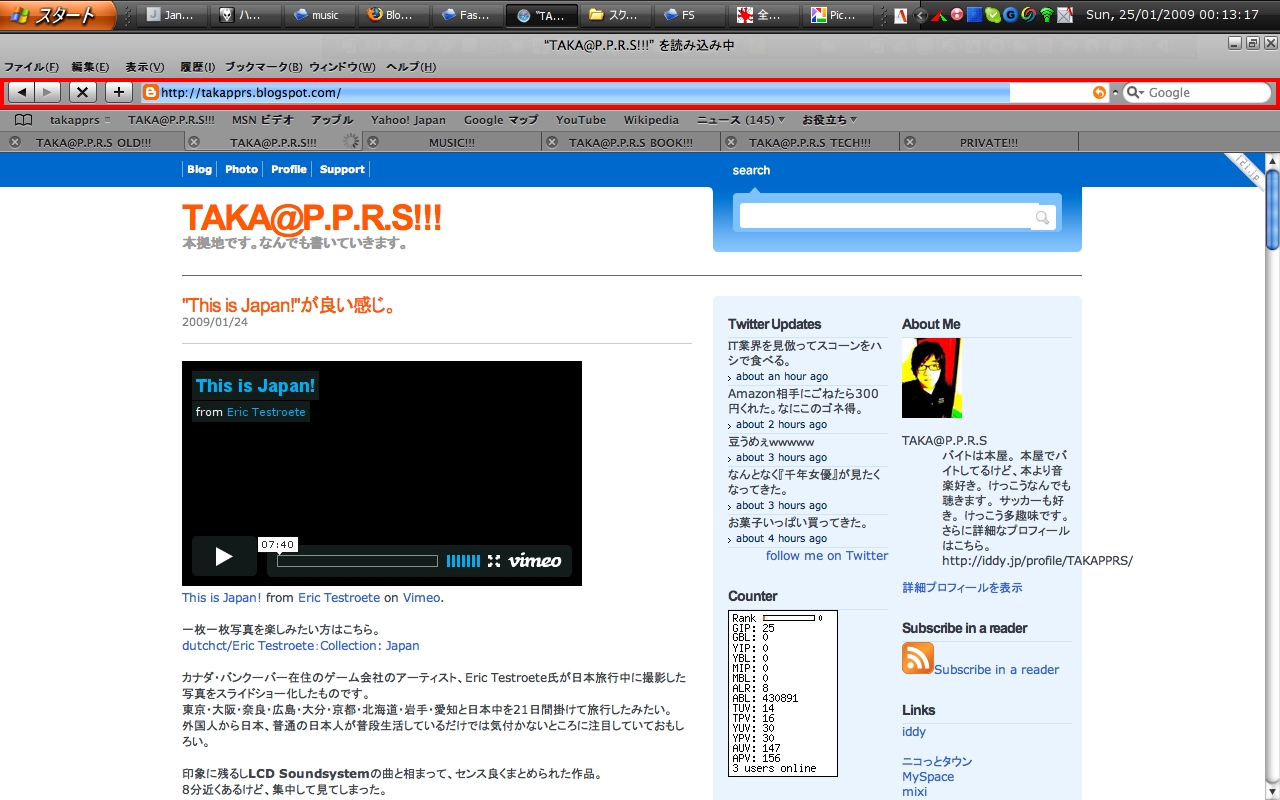Viewport: 1280px width, 800px height.
Task: Stop page loading with the X button
Action: 83,92
